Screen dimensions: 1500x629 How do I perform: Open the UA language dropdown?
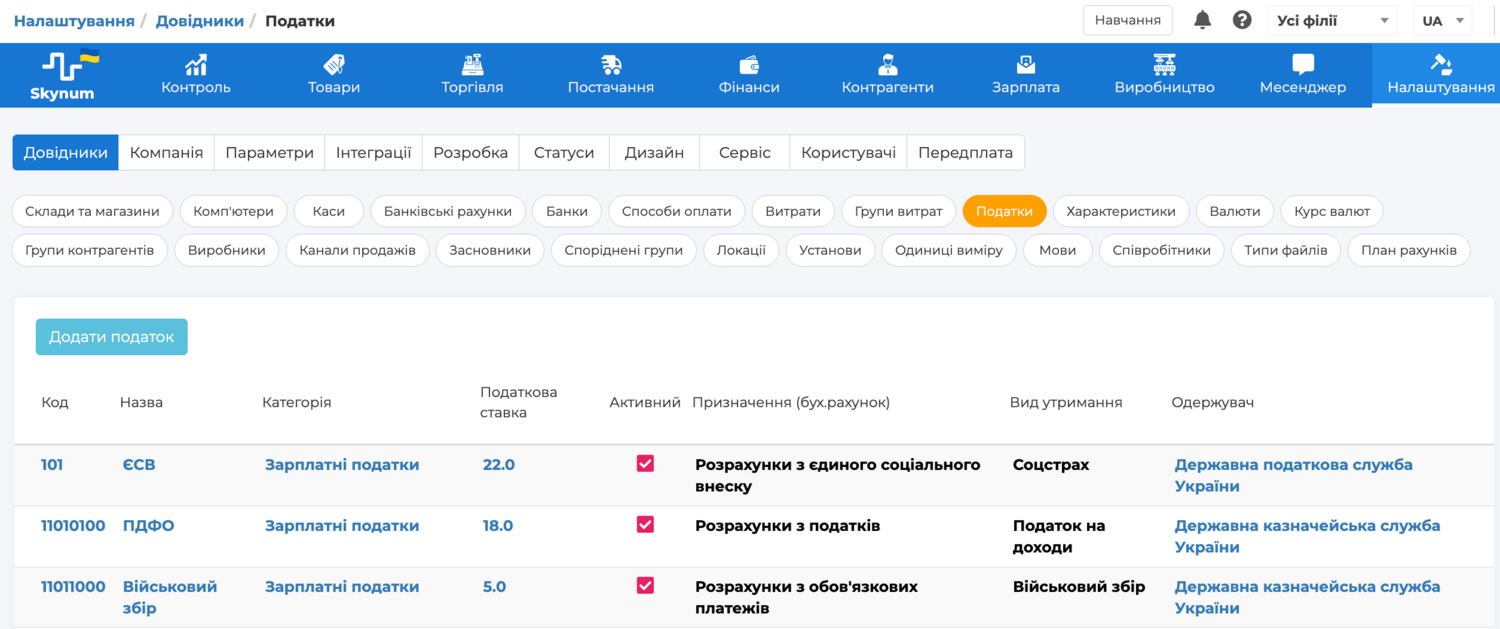point(1442,20)
